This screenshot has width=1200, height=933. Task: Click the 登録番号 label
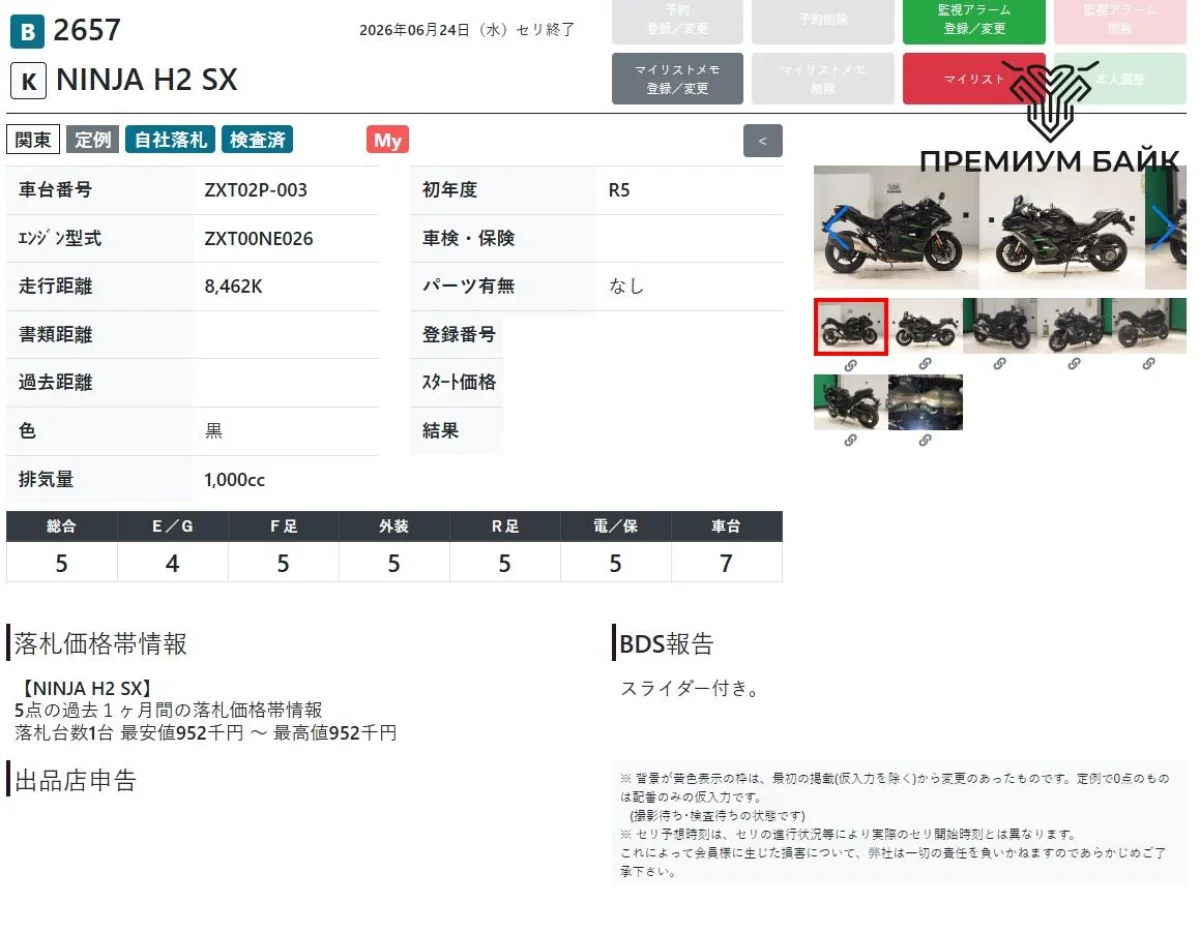459,335
